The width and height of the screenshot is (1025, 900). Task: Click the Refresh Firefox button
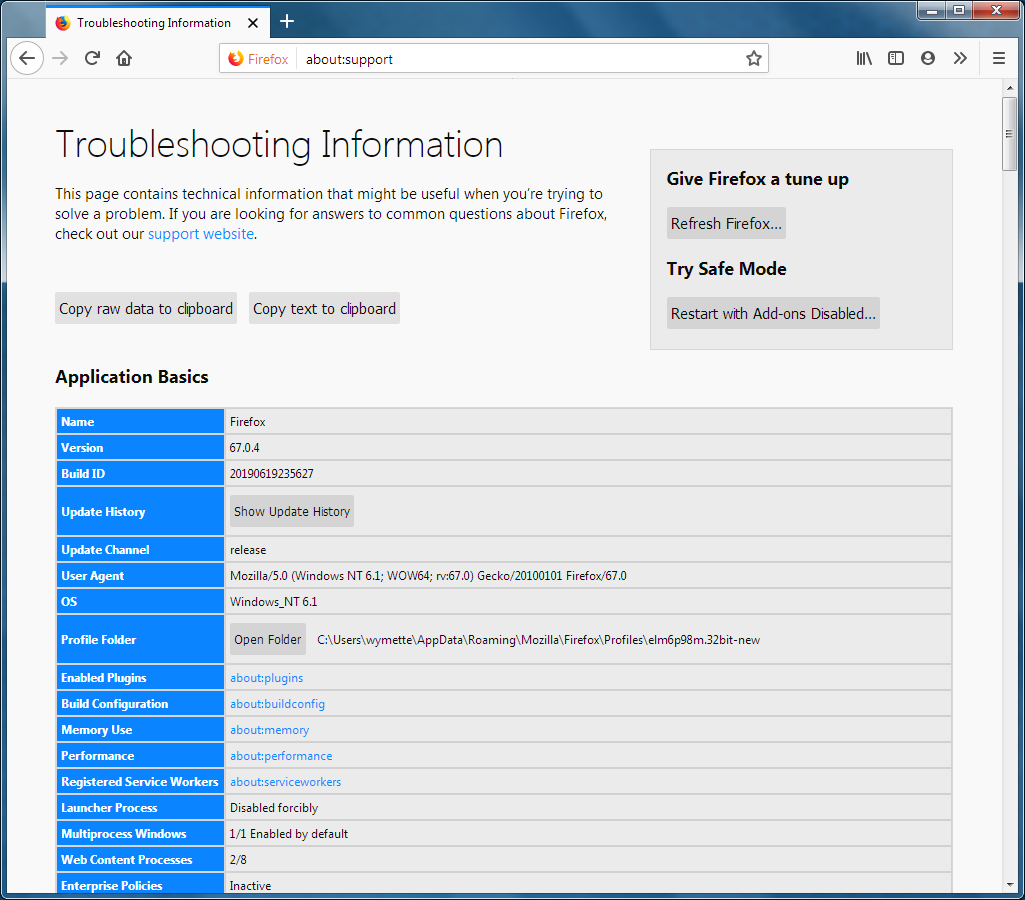[x=726, y=224]
